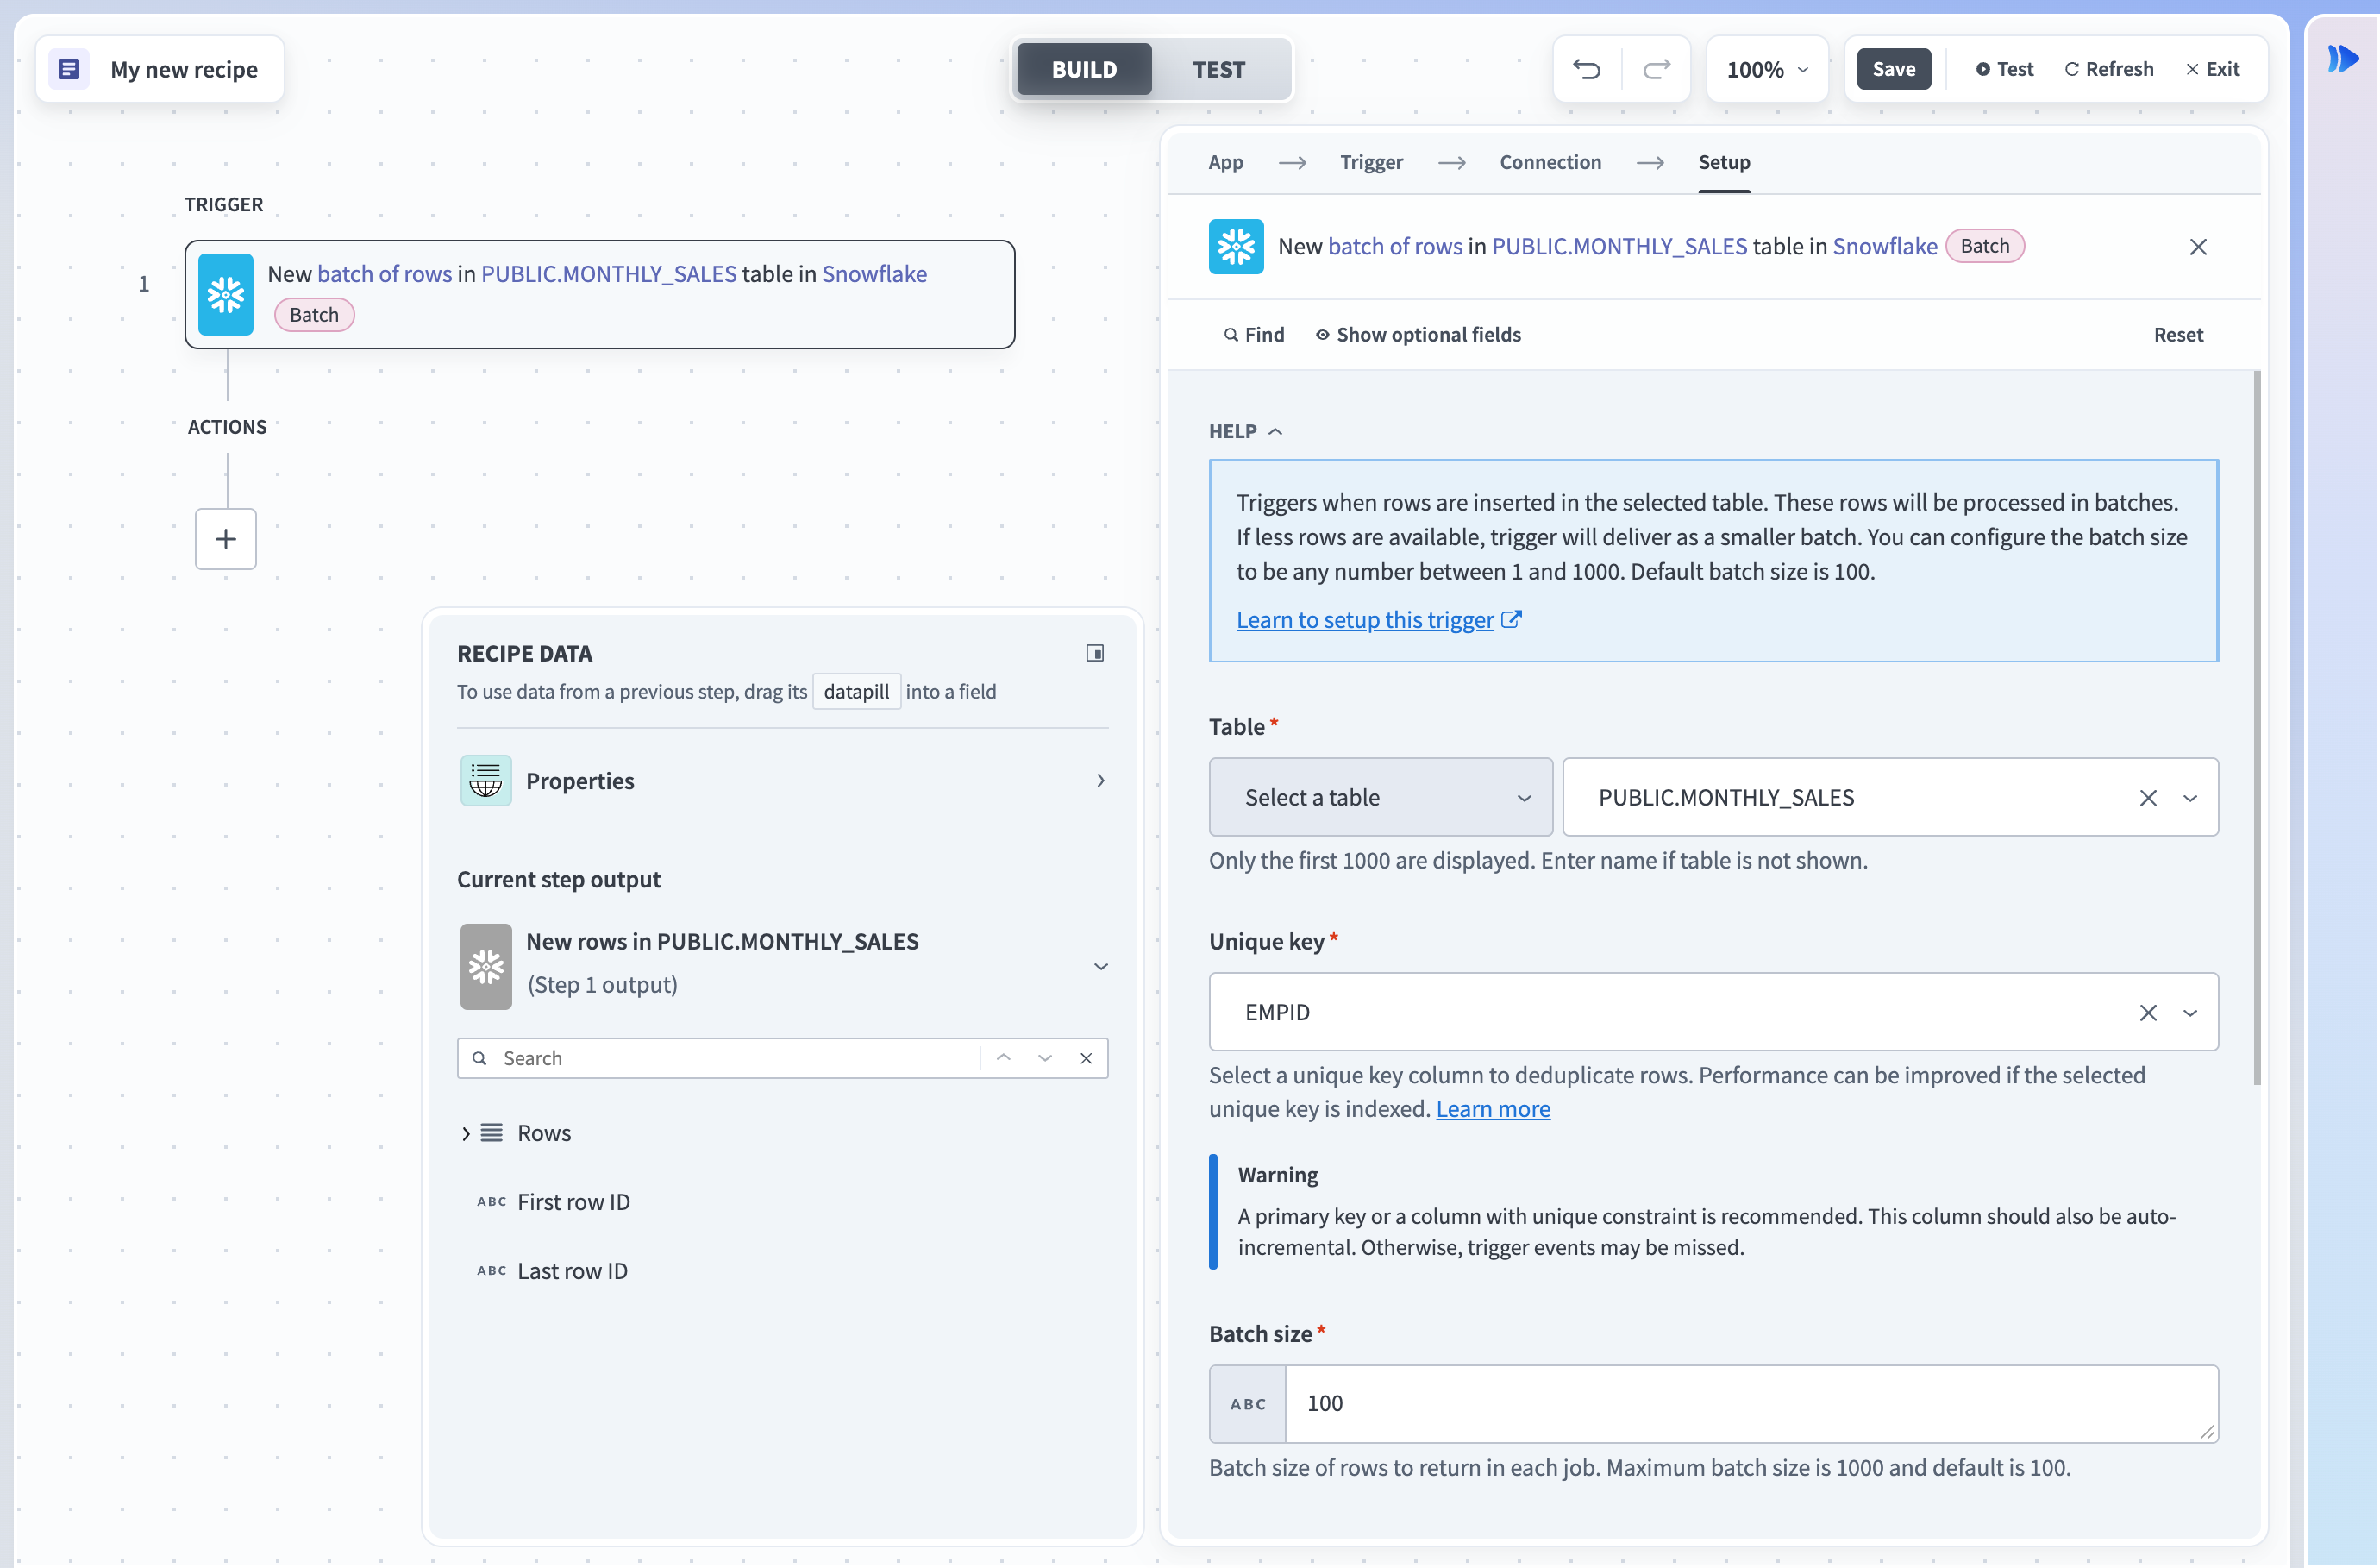Clear the PUBLIC.MONTHLY_SALES table selection

(x=2147, y=798)
